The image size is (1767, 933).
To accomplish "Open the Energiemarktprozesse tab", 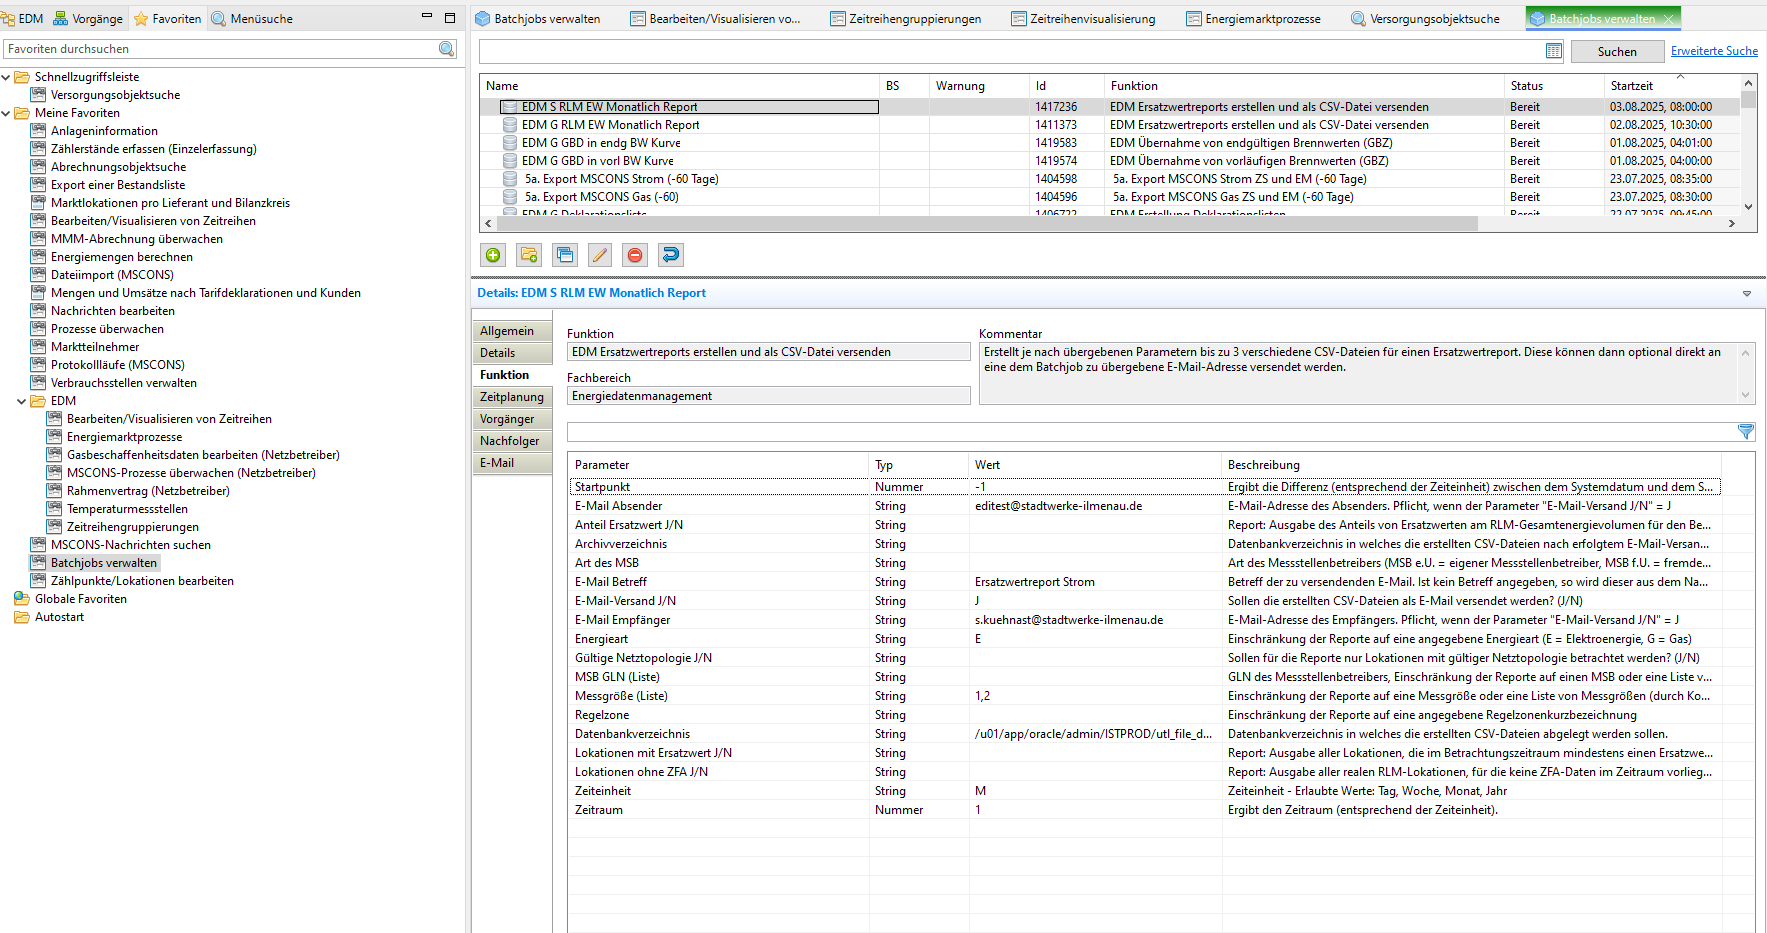I will pyautogui.click(x=1252, y=19).
